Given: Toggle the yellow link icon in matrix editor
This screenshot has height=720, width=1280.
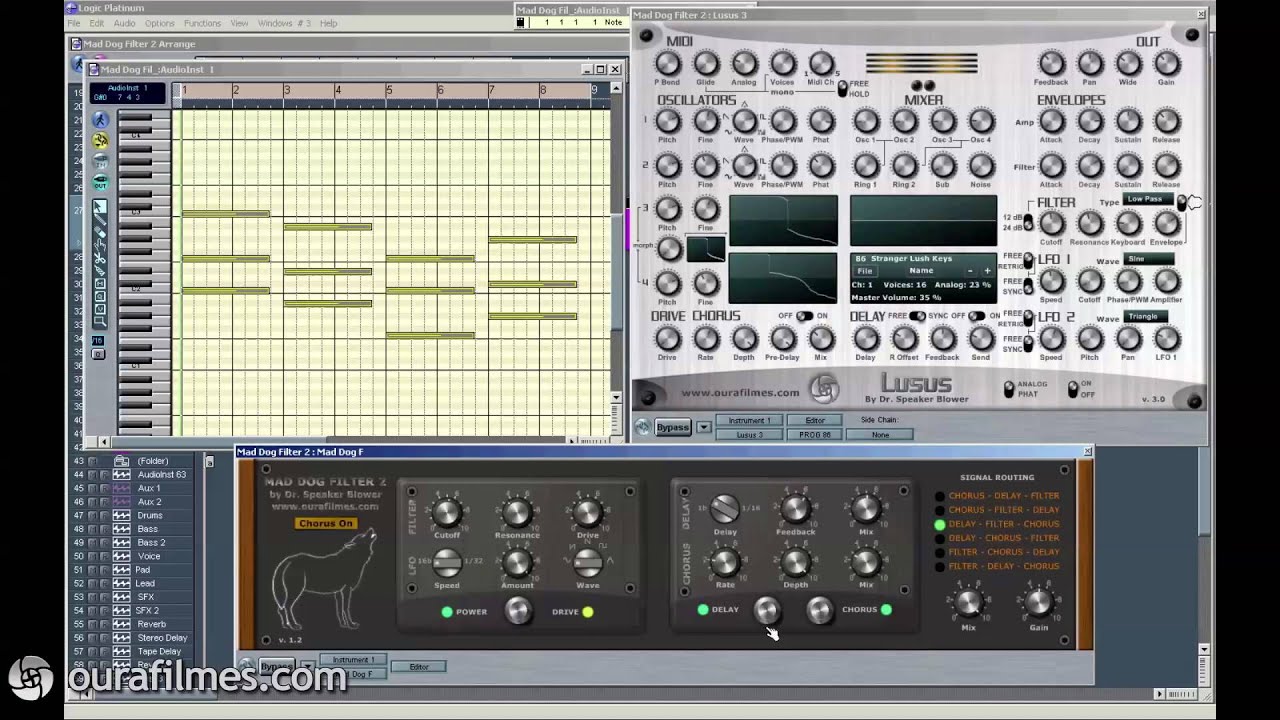Looking at the screenshot, I should coord(100,141).
